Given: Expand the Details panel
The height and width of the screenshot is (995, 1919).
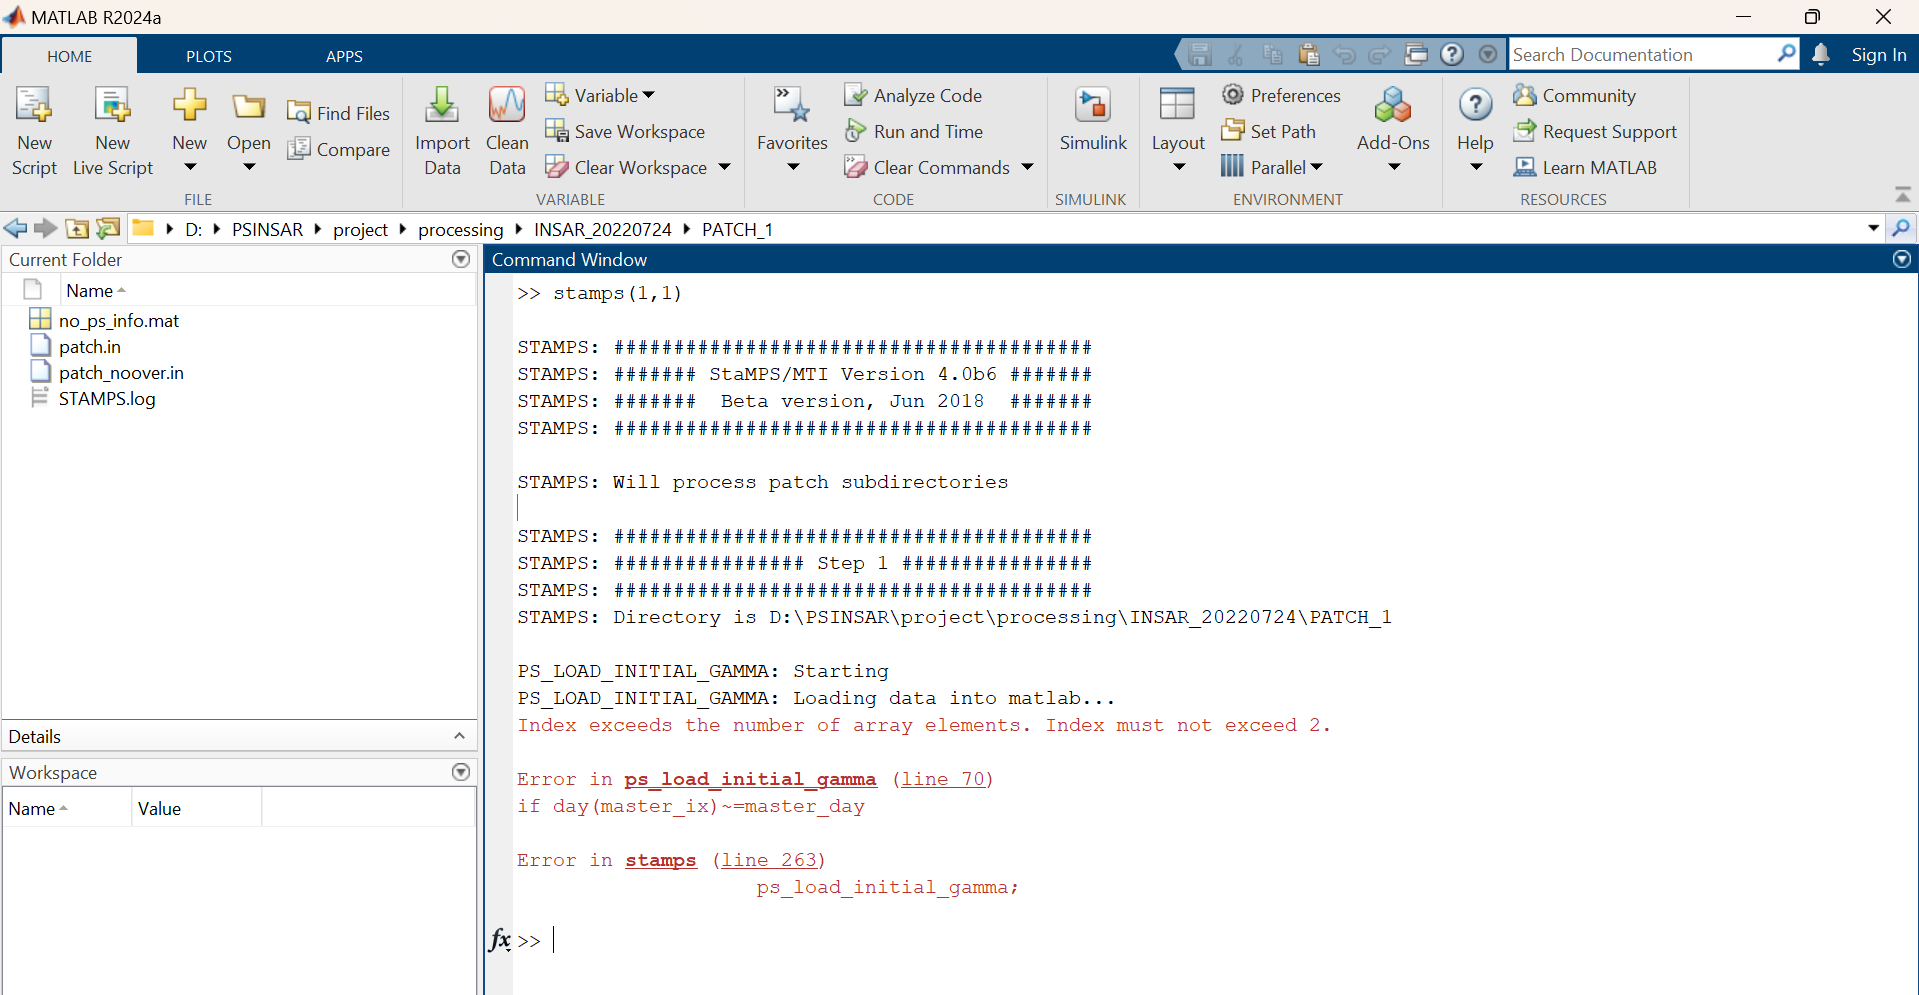Looking at the screenshot, I should (x=459, y=736).
